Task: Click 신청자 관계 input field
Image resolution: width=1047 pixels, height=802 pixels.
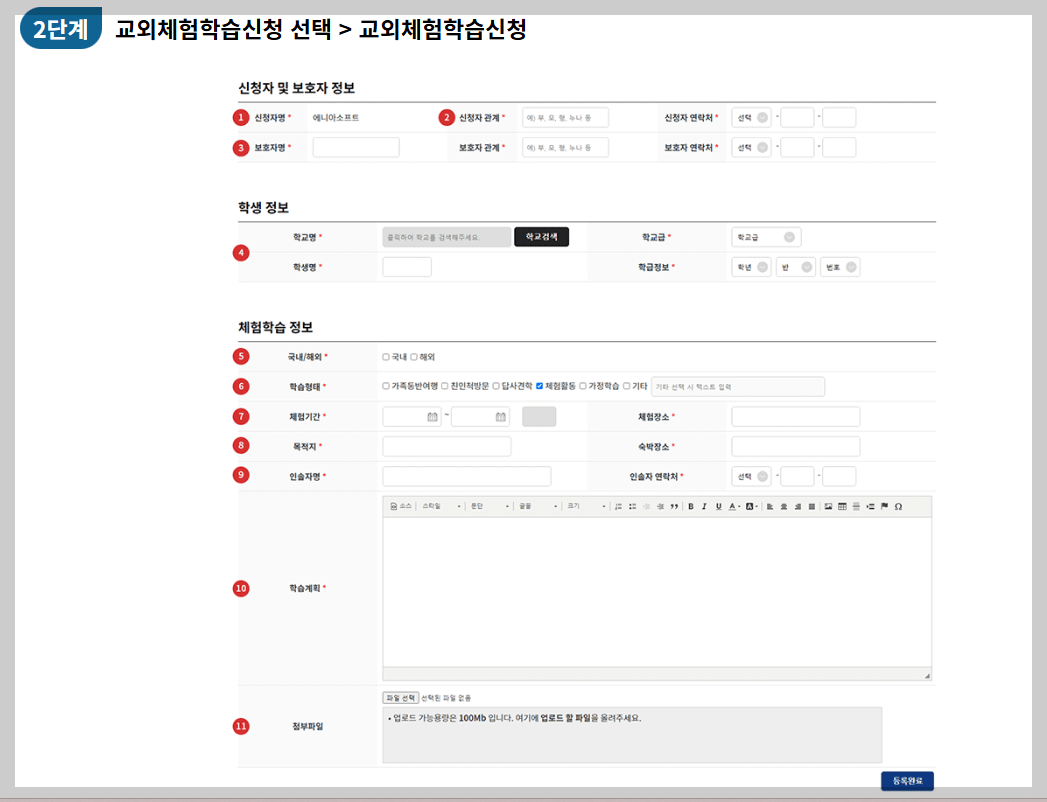Action: (565, 118)
